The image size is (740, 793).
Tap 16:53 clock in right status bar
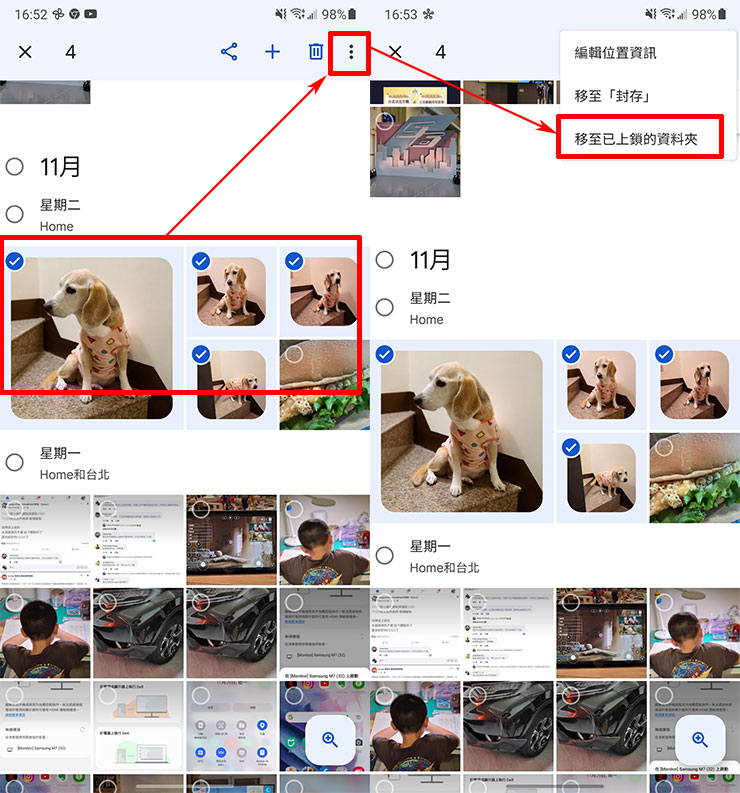click(x=401, y=14)
